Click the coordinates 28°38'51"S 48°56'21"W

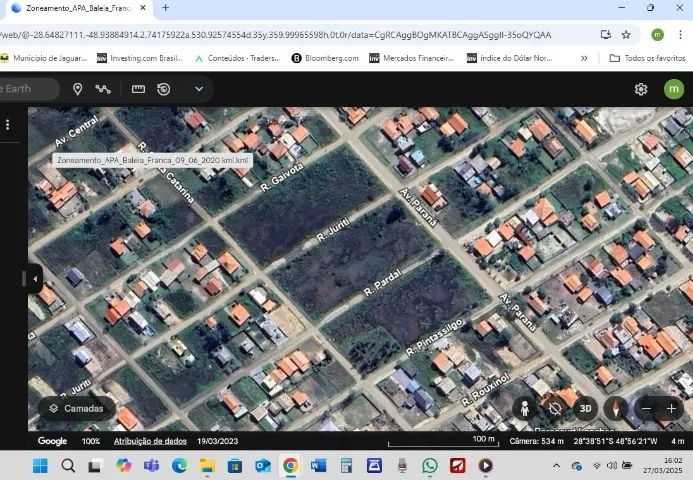point(615,441)
